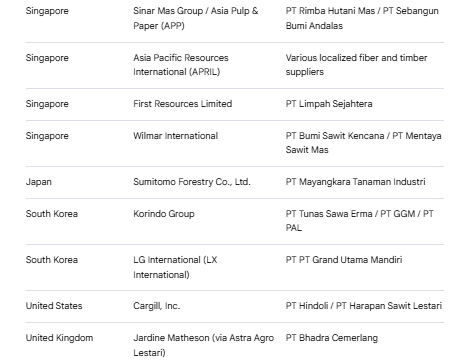450x362 pixels.
Task: Select 'First Resources Limited' cell
Action: 183,104
